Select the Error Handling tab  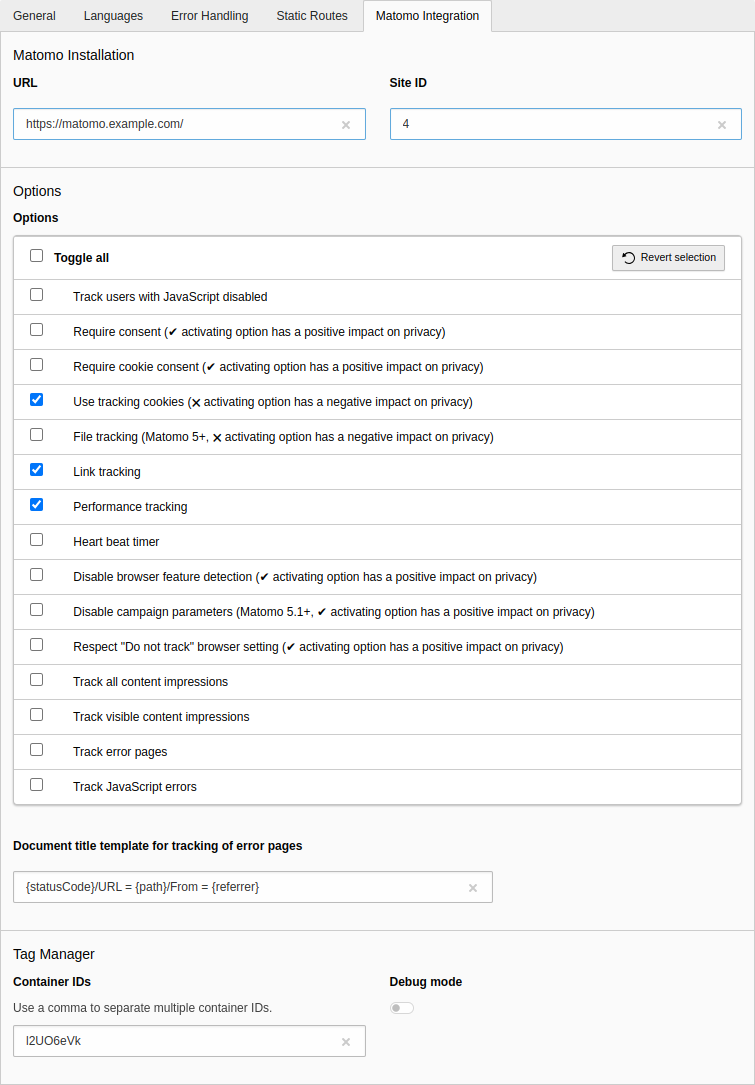click(209, 16)
